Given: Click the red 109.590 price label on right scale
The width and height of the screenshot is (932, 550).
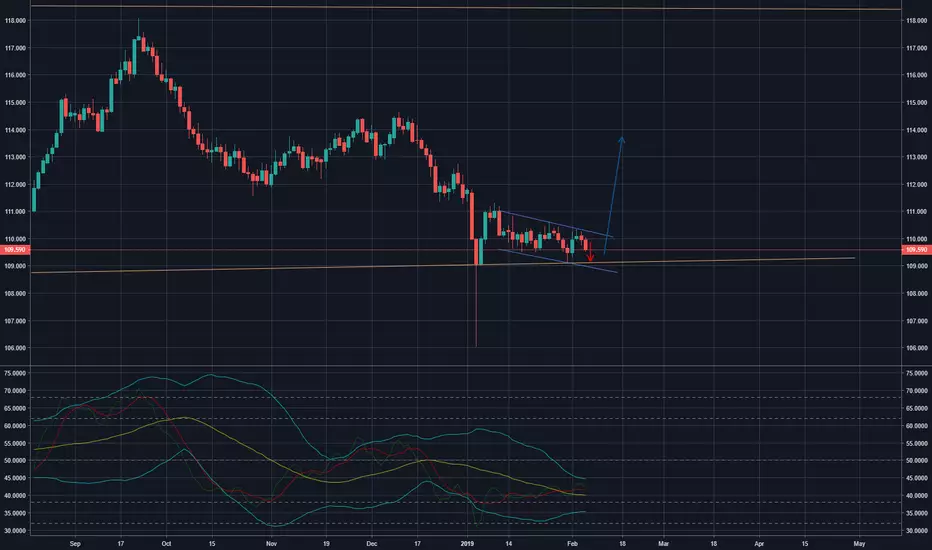Looking at the screenshot, I should (917, 250).
